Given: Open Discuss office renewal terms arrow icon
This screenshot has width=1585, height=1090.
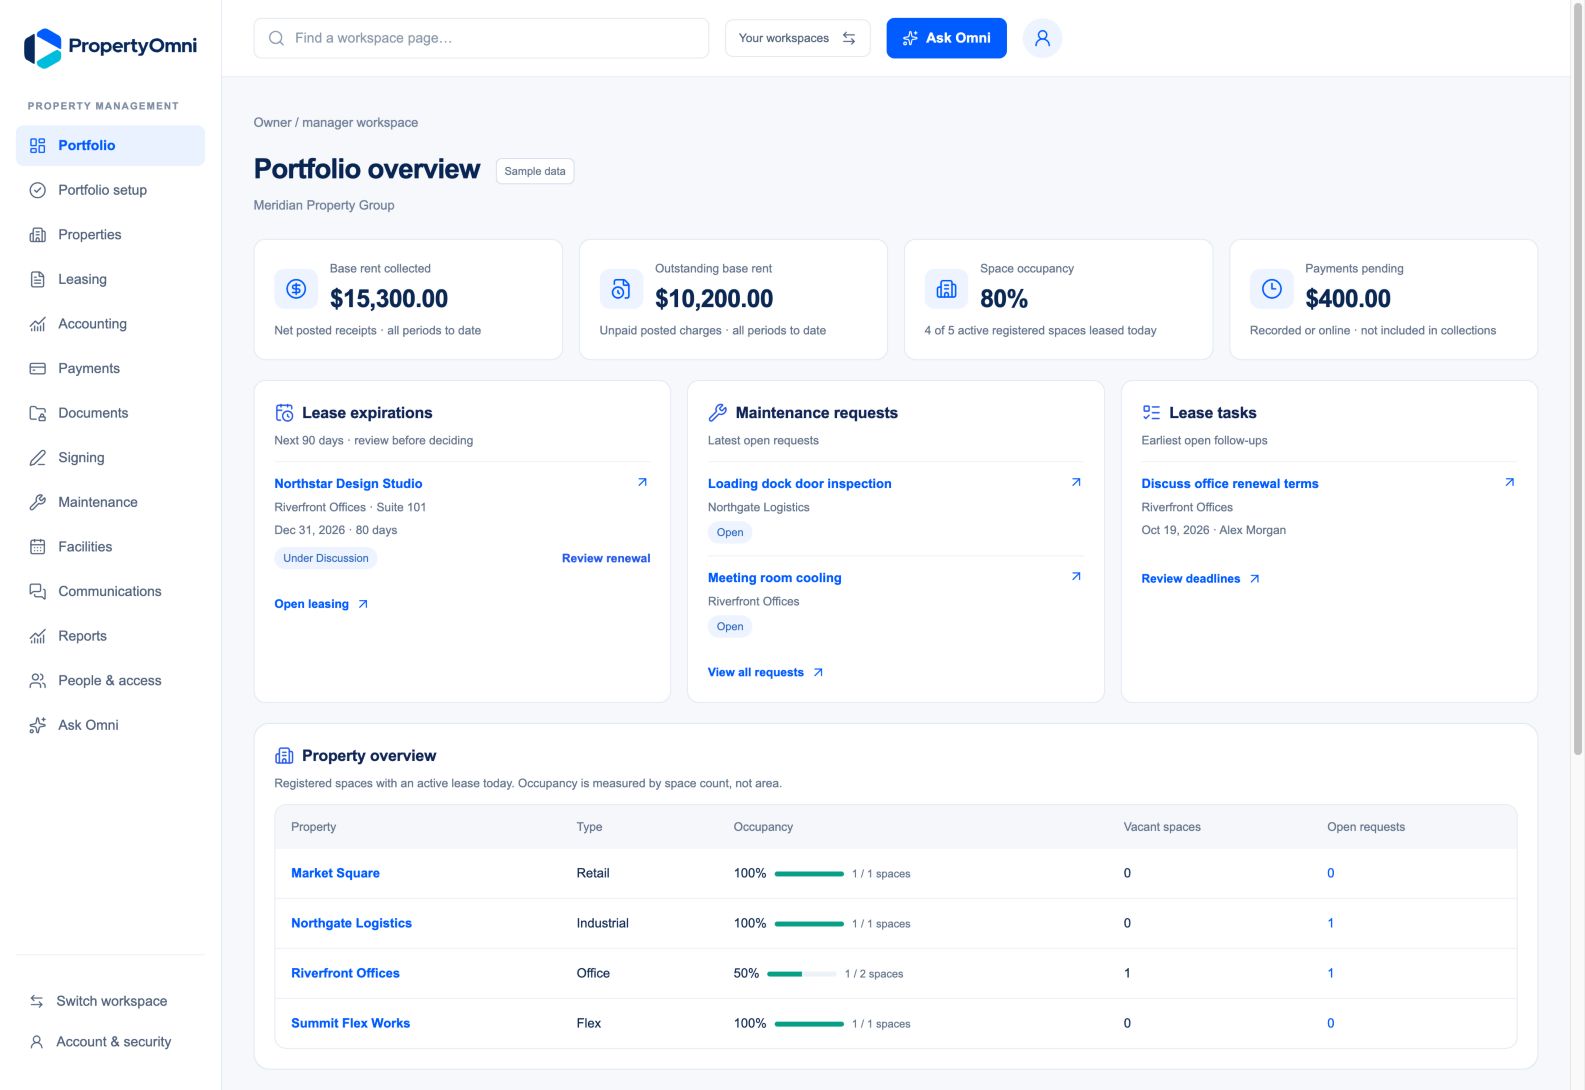Looking at the screenshot, I should [x=1509, y=482].
